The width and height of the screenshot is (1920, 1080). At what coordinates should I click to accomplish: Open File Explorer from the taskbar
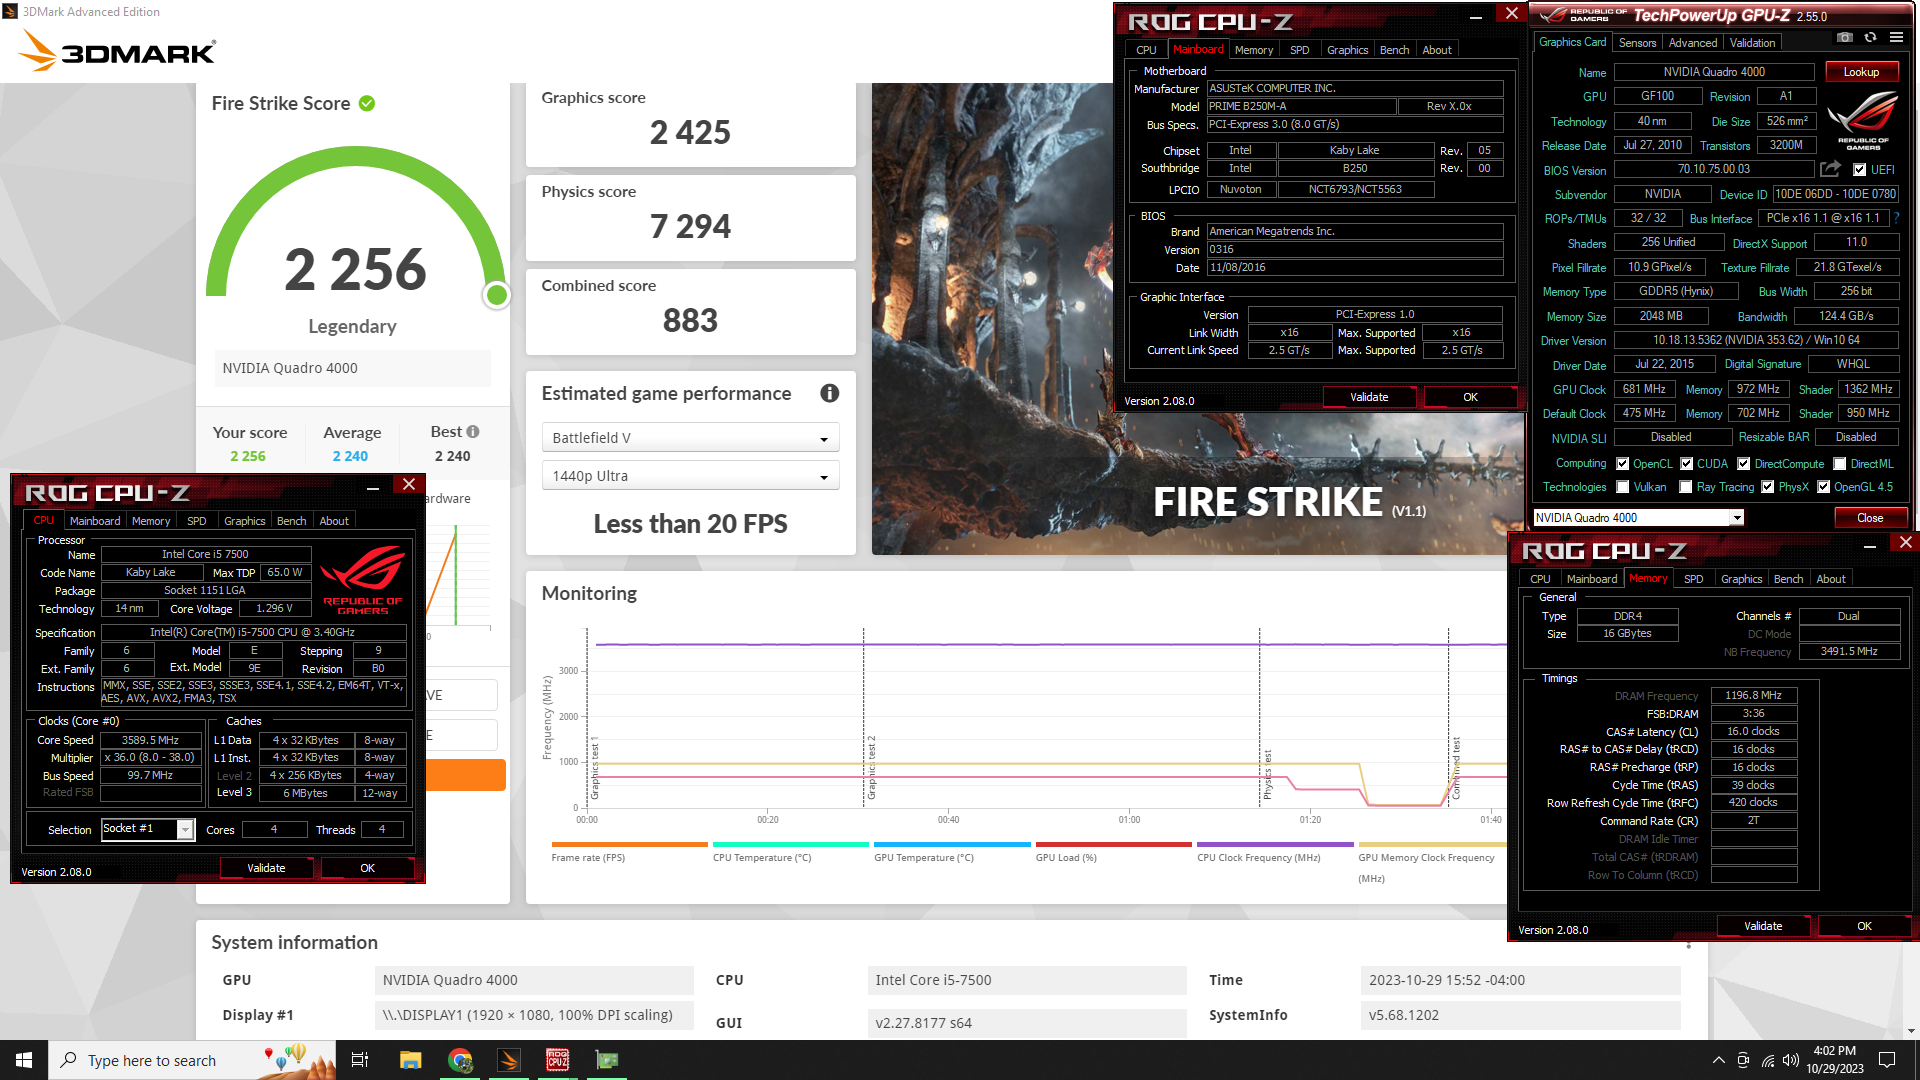click(x=410, y=1060)
